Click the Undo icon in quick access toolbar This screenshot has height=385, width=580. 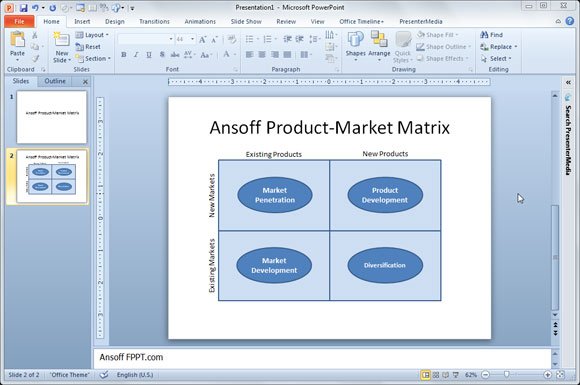pos(35,8)
